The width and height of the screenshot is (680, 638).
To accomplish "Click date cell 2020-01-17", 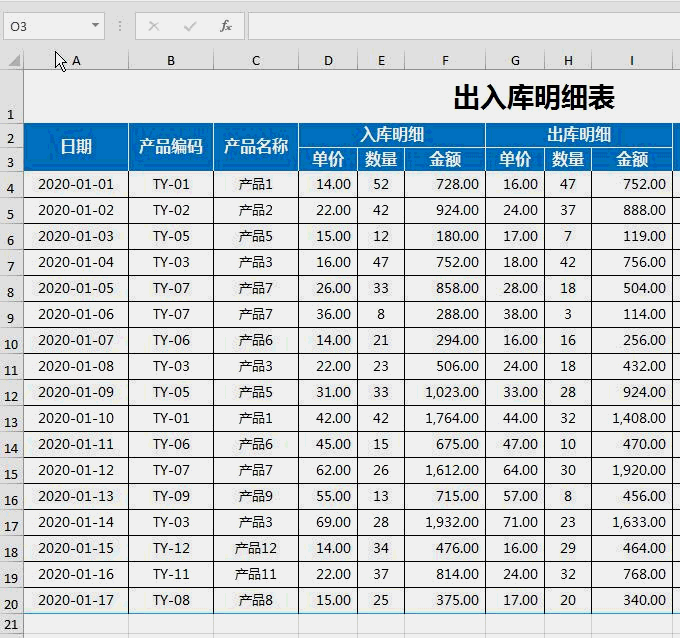I will pyautogui.click(x=76, y=600).
